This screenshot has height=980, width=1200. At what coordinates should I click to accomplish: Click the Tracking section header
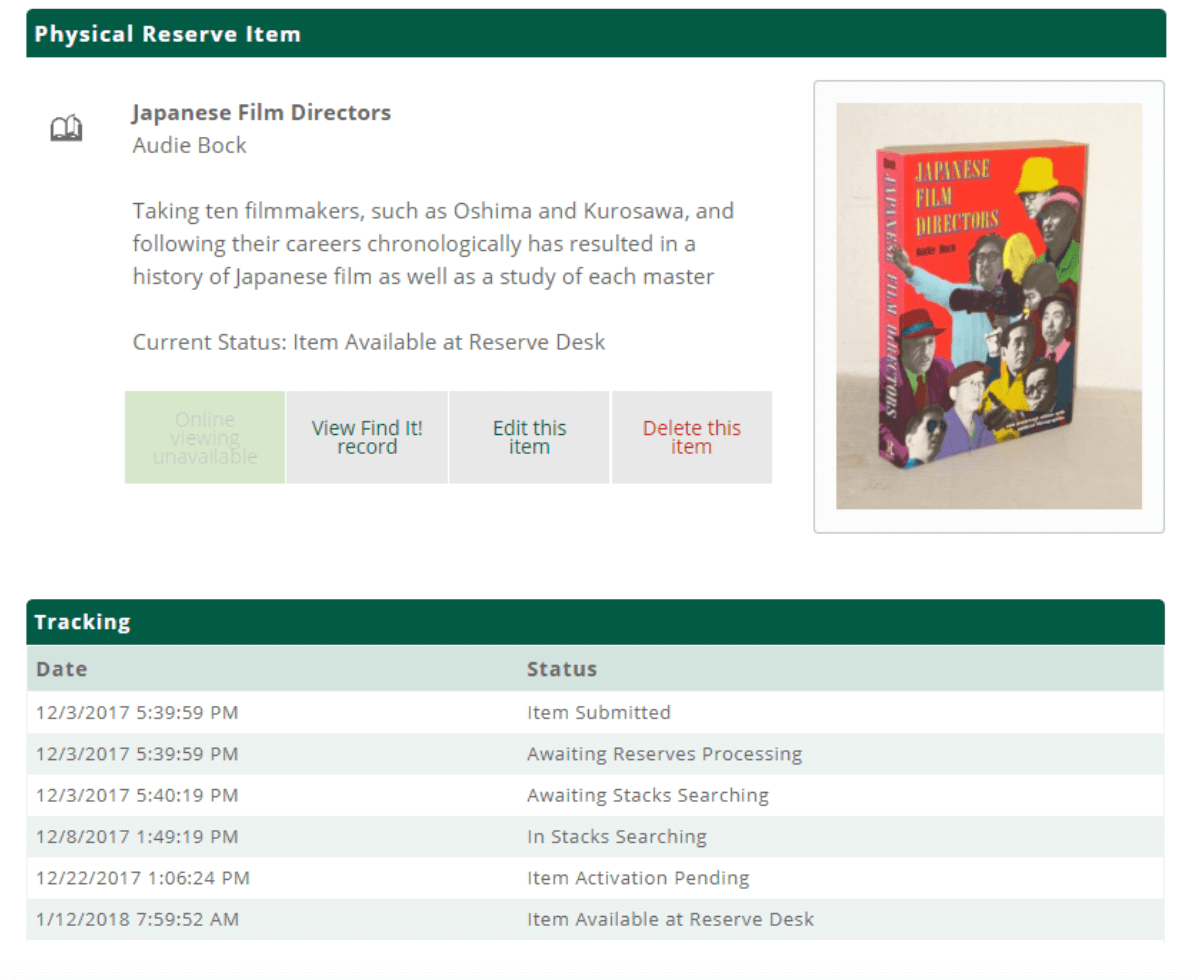click(595, 622)
